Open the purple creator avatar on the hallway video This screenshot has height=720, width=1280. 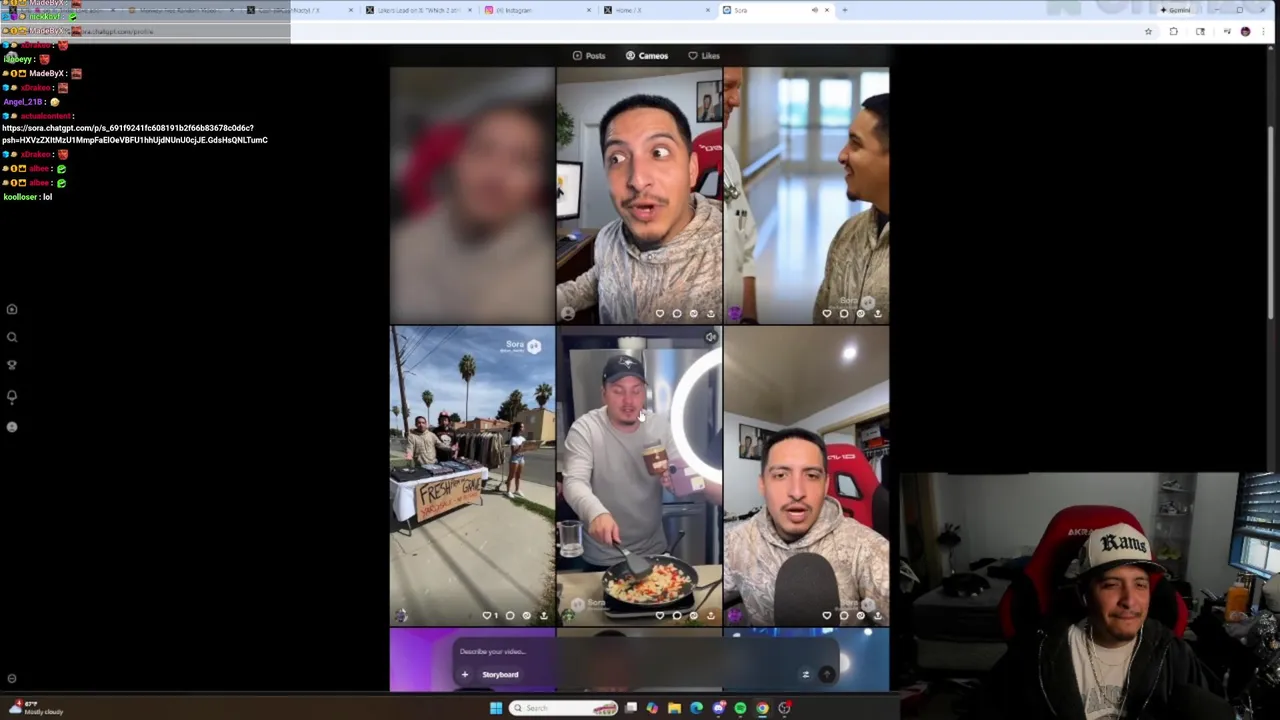point(735,314)
